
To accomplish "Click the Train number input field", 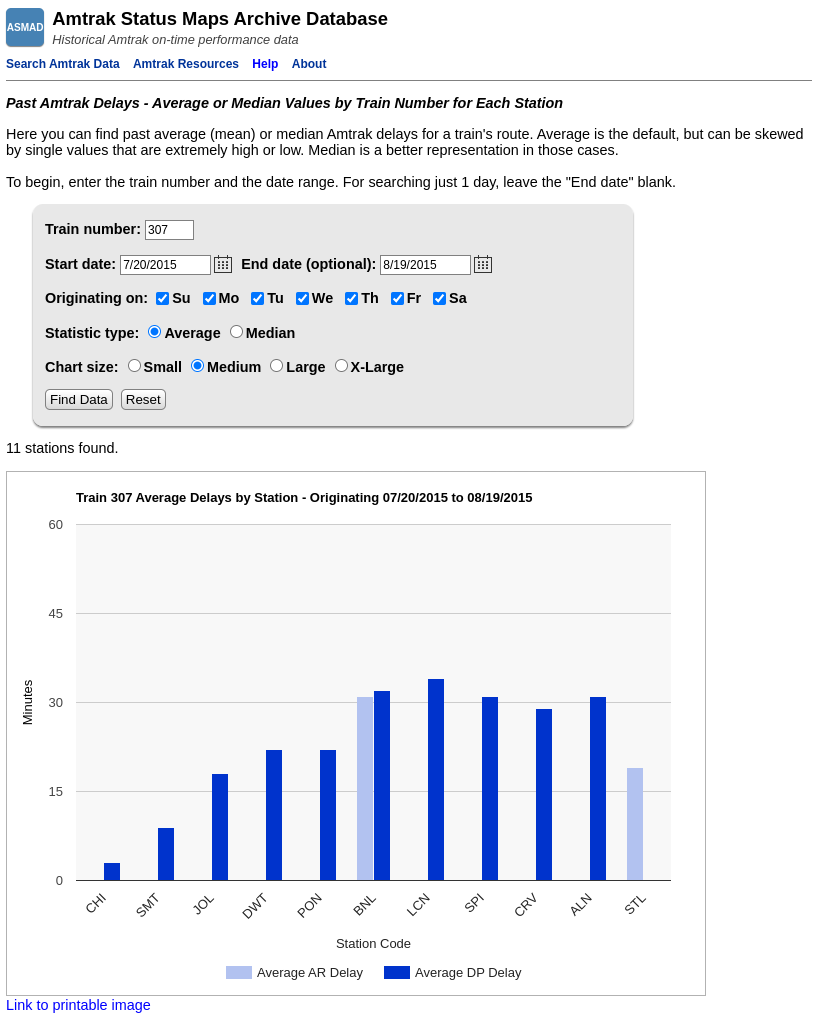I will [169, 229].
